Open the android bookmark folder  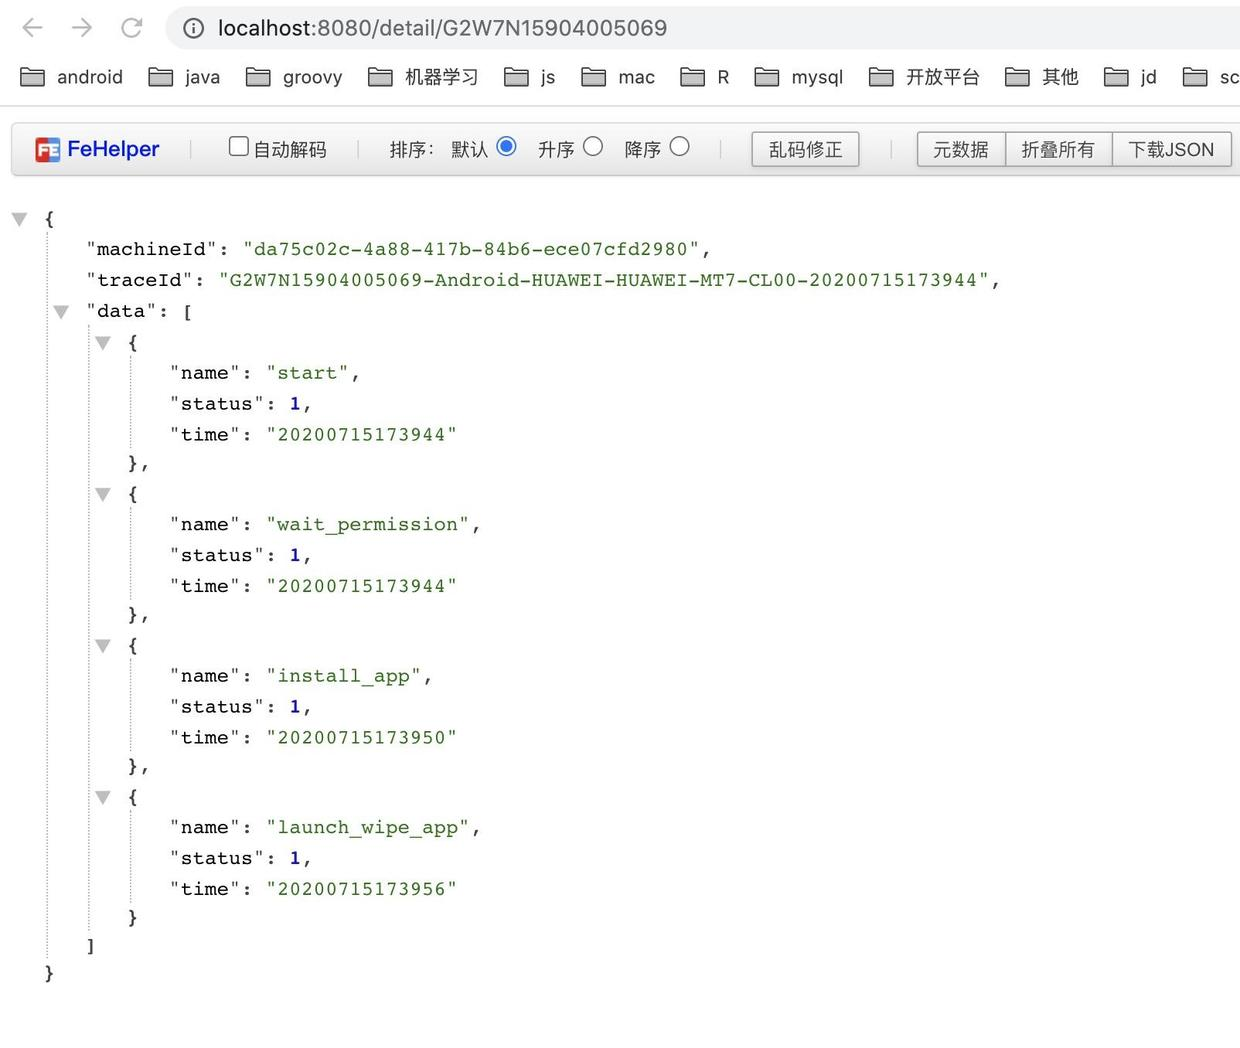72,77
